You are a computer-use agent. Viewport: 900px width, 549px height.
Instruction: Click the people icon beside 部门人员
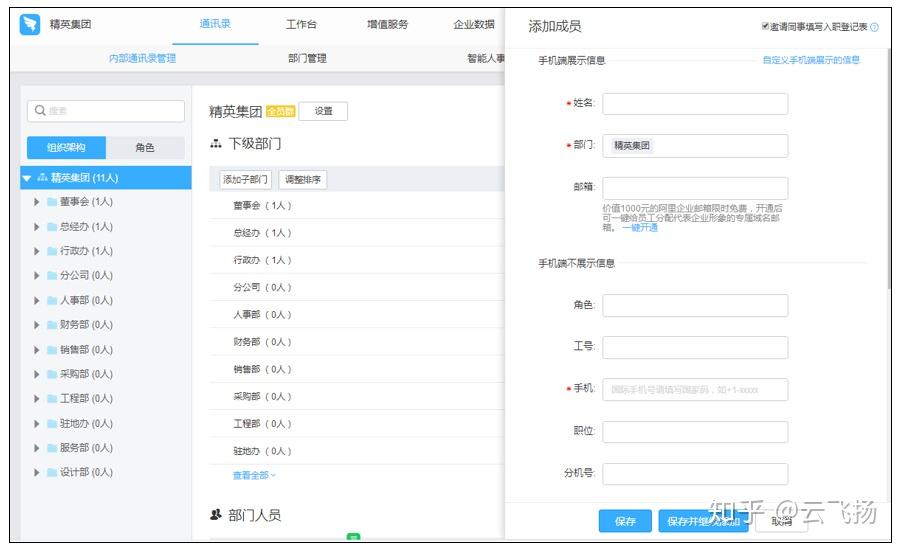click(216, 515)
